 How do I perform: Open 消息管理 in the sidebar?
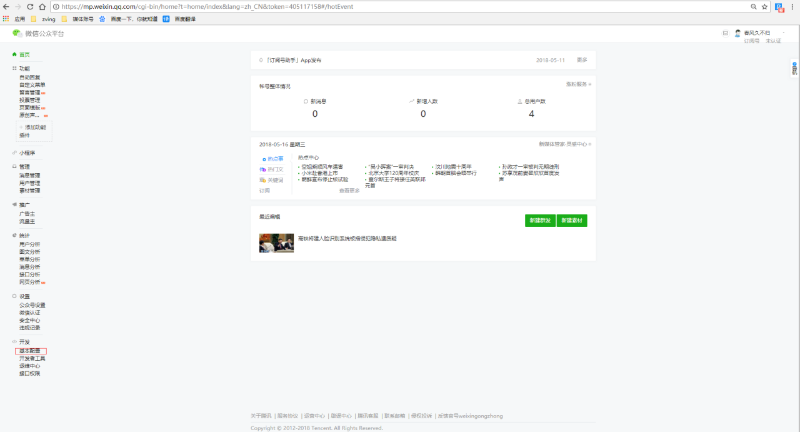click(30, 175)
